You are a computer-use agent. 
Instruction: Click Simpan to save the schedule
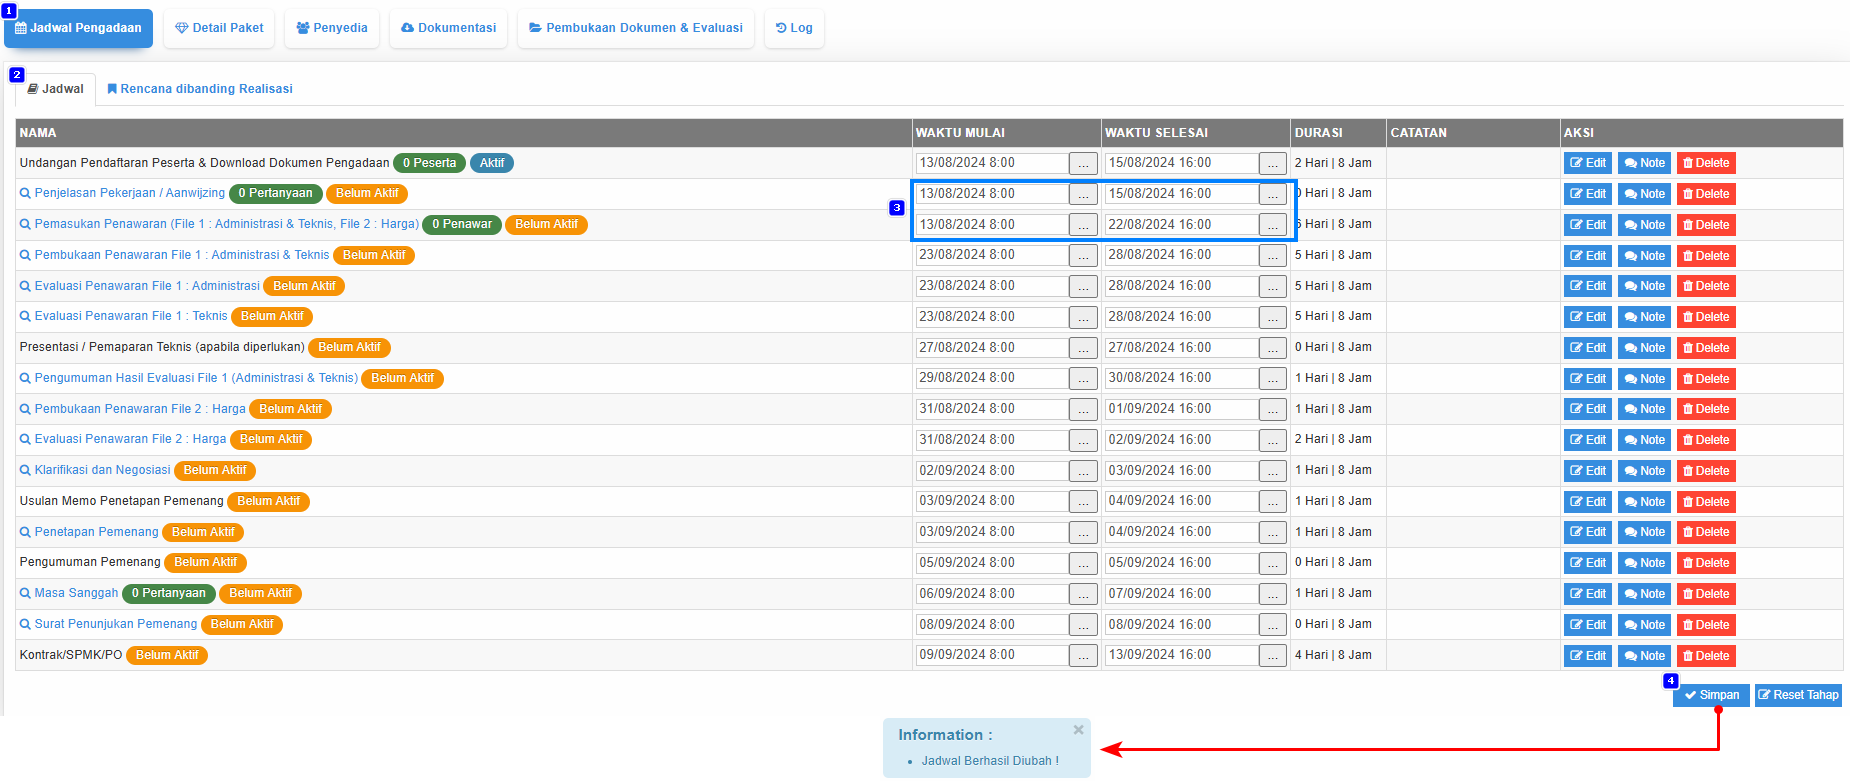[1711, 695]
